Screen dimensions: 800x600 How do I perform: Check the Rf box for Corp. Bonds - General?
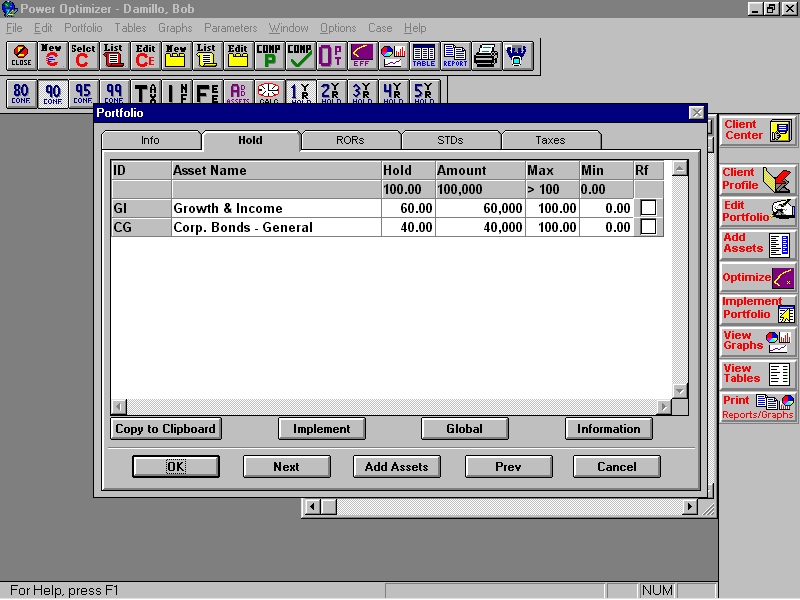click(646, 227)
